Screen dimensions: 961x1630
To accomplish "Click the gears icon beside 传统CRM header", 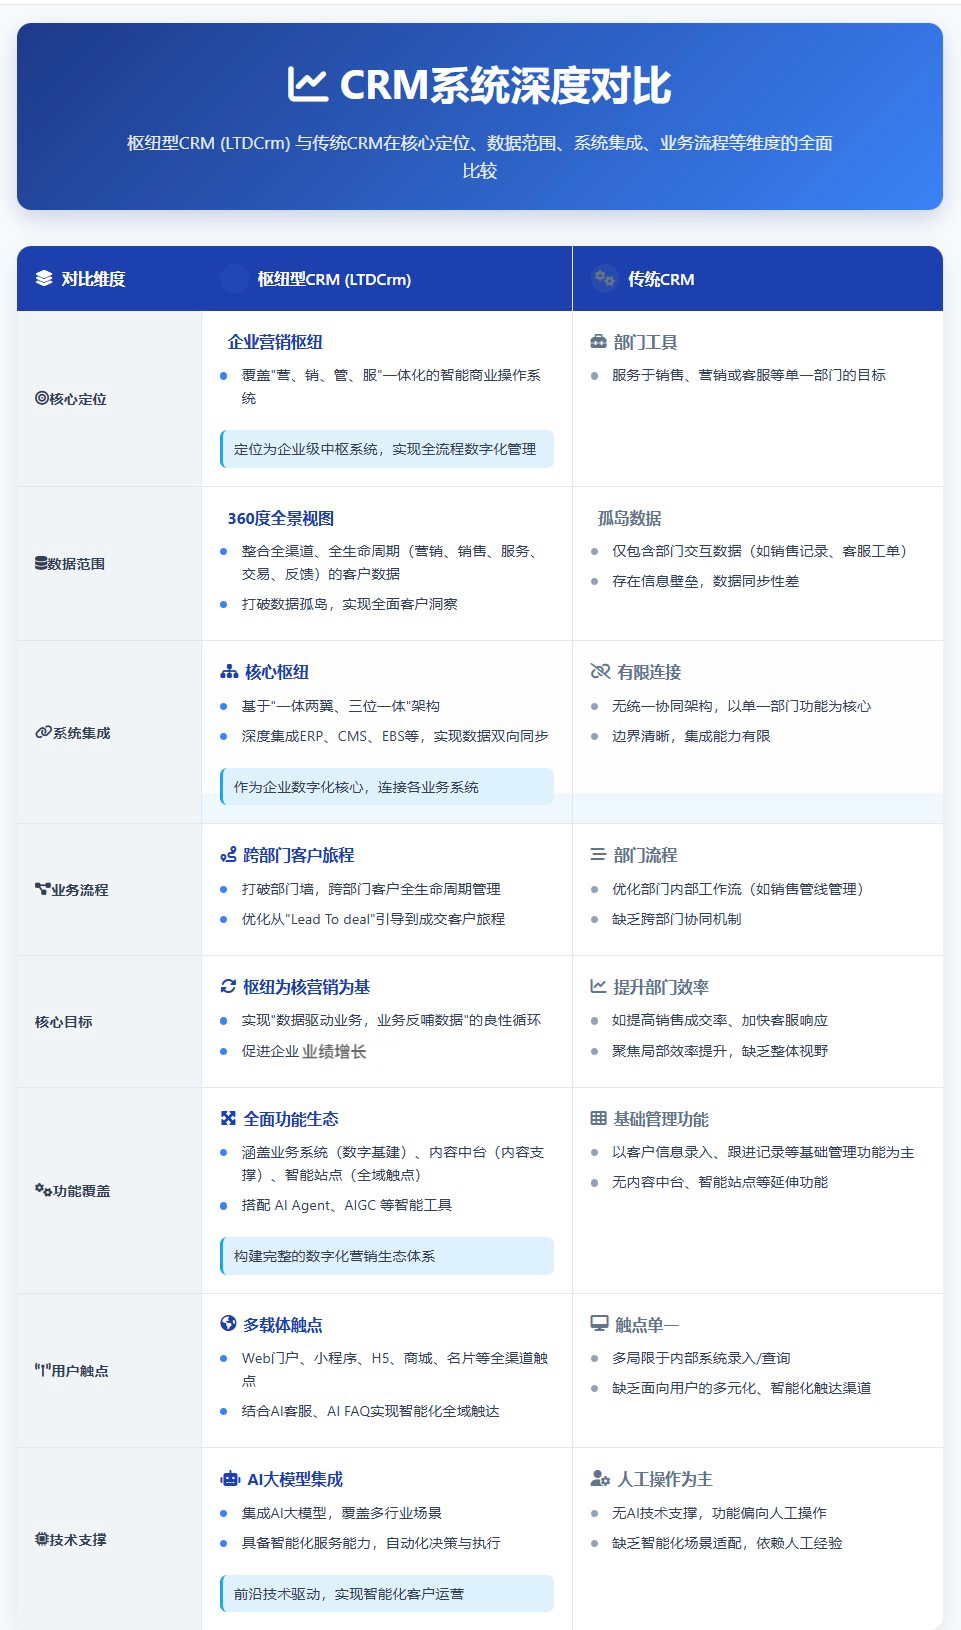I will click(x=604, y=278).
